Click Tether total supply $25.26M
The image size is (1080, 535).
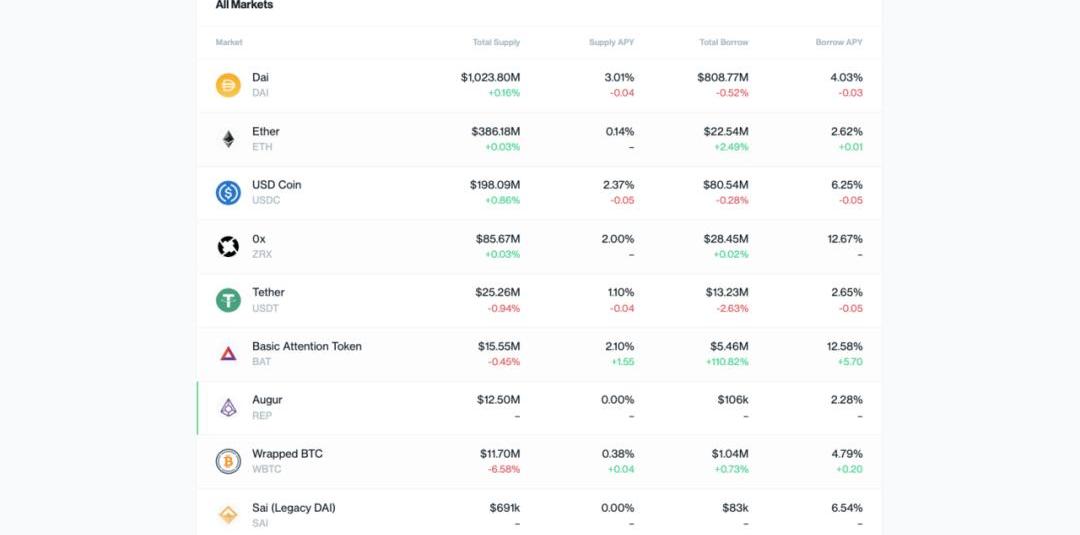pyautogui.click(x=497, y=293)
